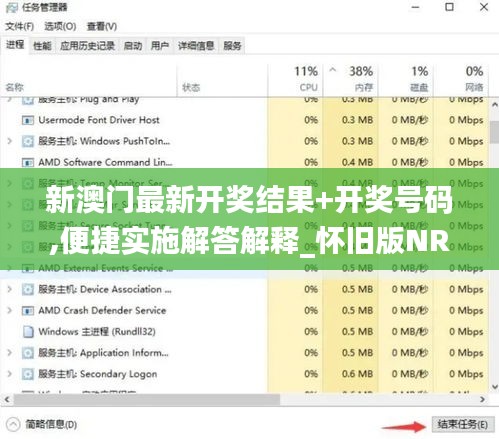This screenshot has width=499, height=439.
Task: Click 0 MB/秒 disk value in Usermode Font row
Action: coord(410,120)
